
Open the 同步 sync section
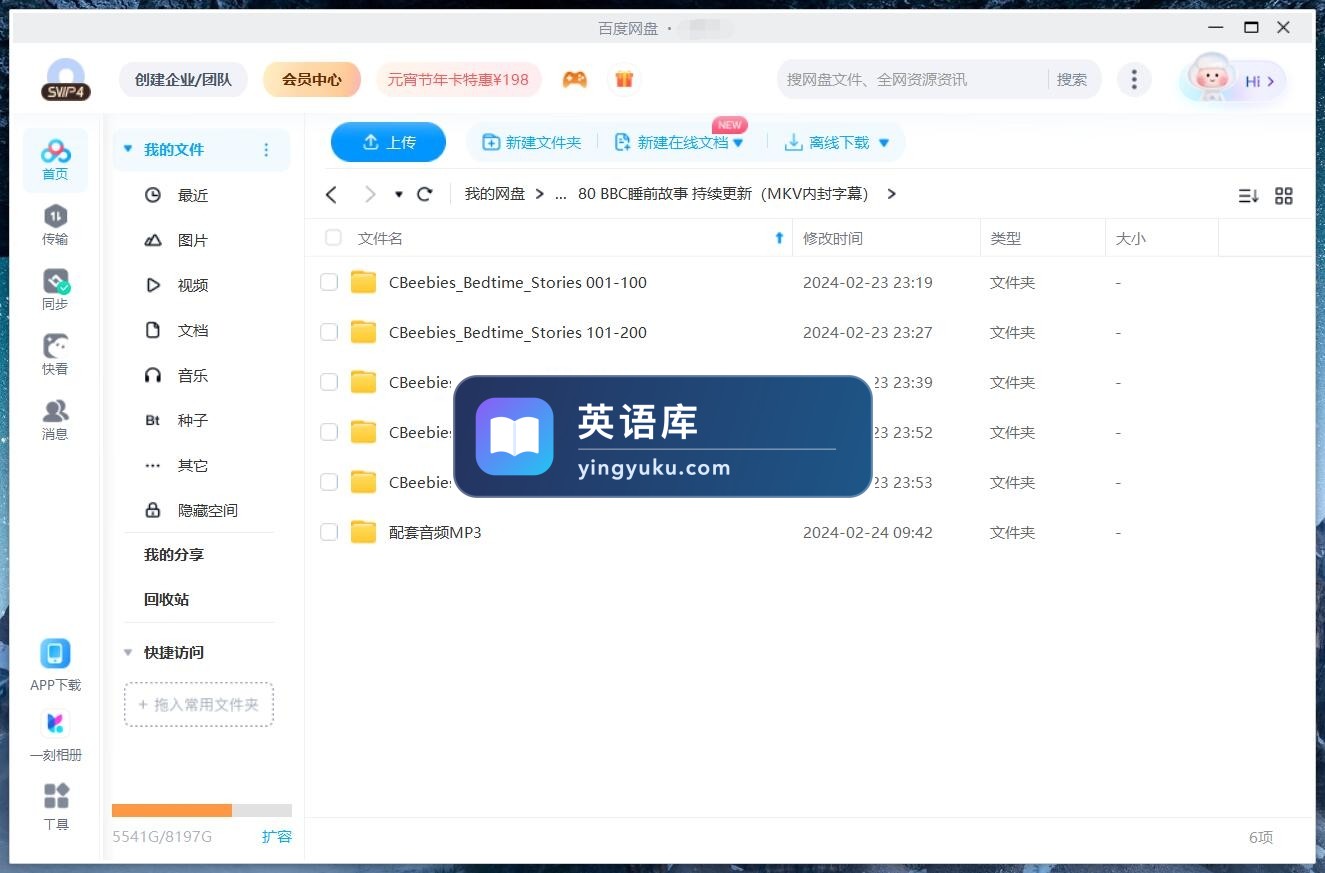click(55, 290)
